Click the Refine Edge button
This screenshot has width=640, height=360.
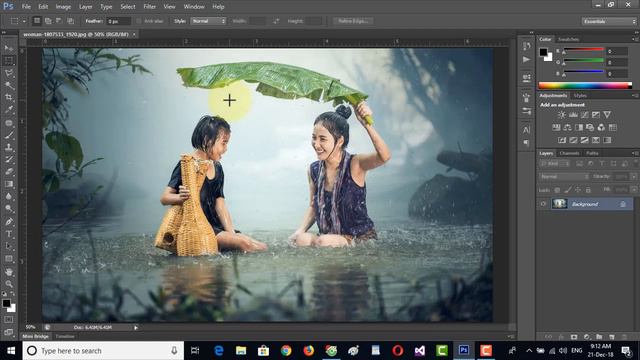(x=353, y=21)
